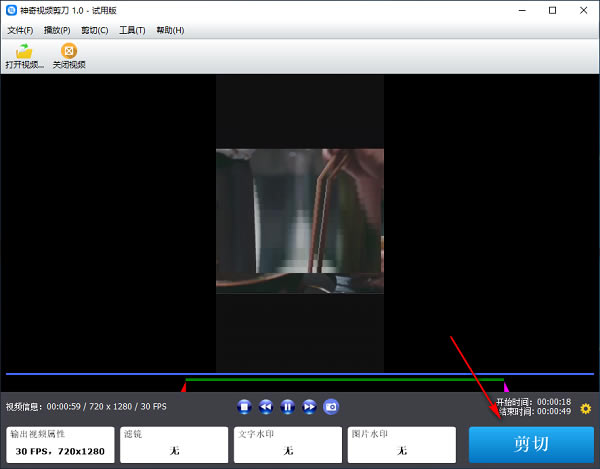The height and width of the screenshot is (469, 600).
Task: Open the 工具(T) menu
Action: (x=132, y=30)
